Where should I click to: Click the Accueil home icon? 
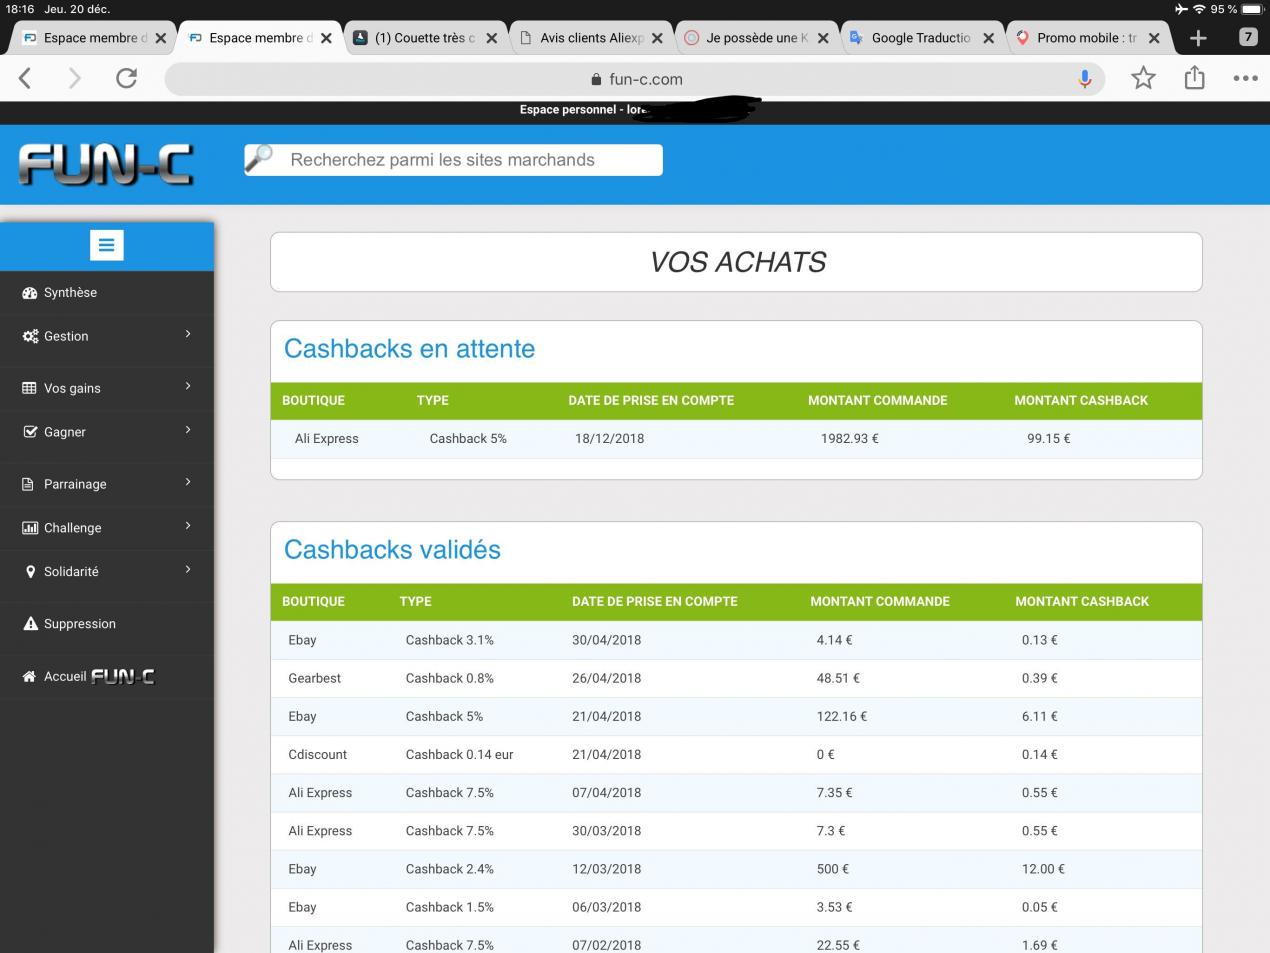pyautogui.click(x=30, y=677)
